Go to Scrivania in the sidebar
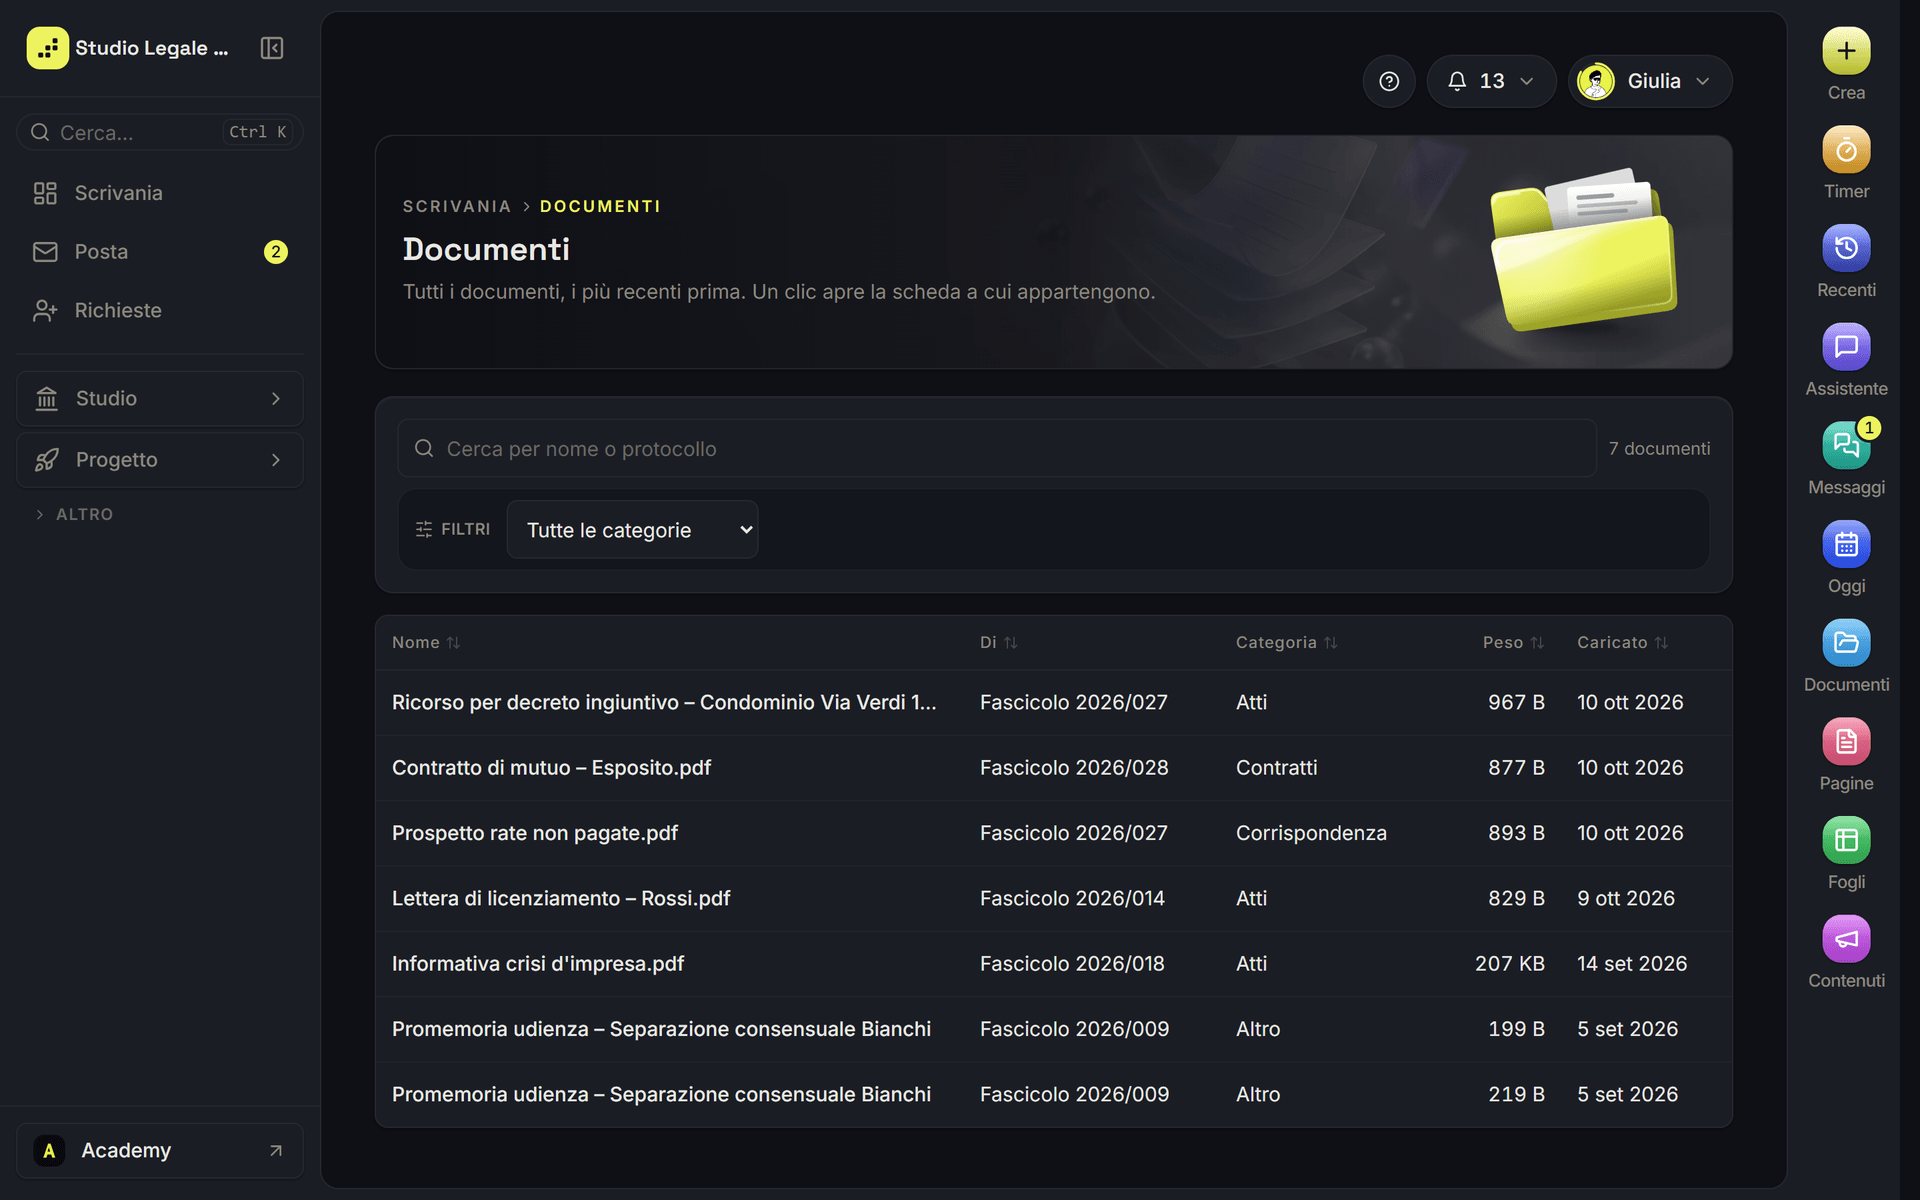The image size is (1920, 1200). click(x=160, y=193)
